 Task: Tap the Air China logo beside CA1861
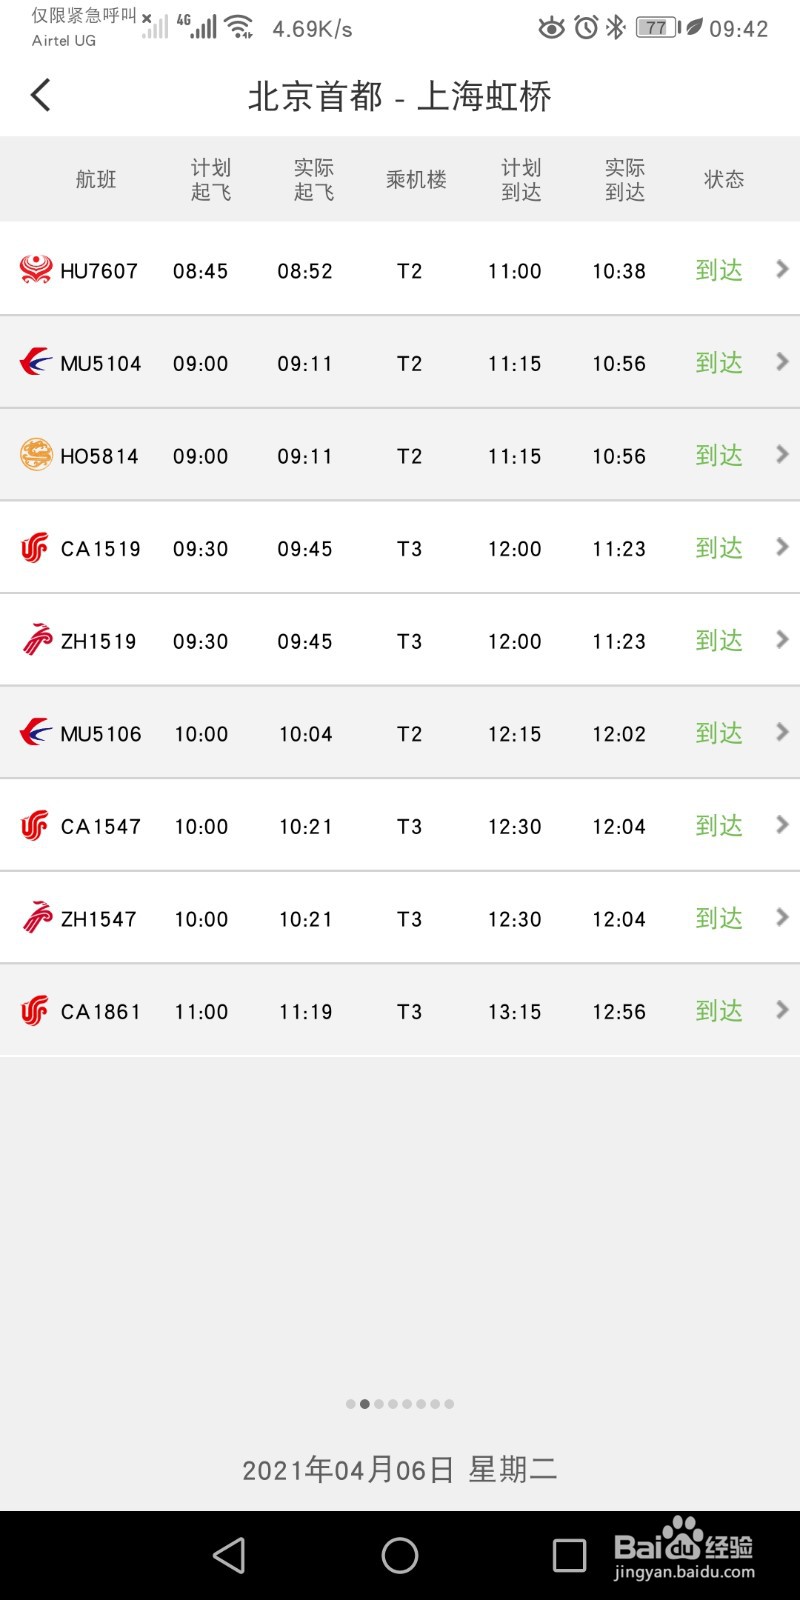tap(35, 1011)
